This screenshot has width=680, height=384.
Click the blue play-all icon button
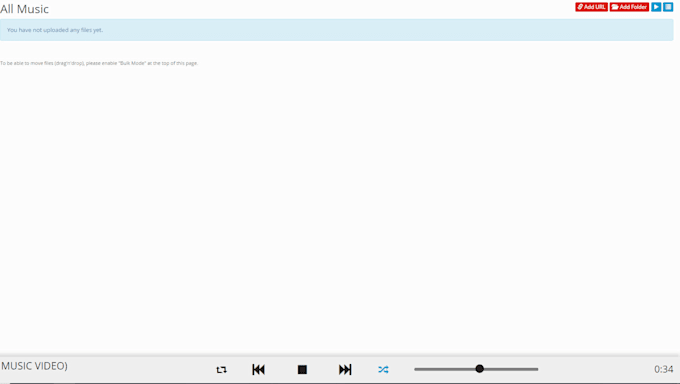(x=656, y=7)
